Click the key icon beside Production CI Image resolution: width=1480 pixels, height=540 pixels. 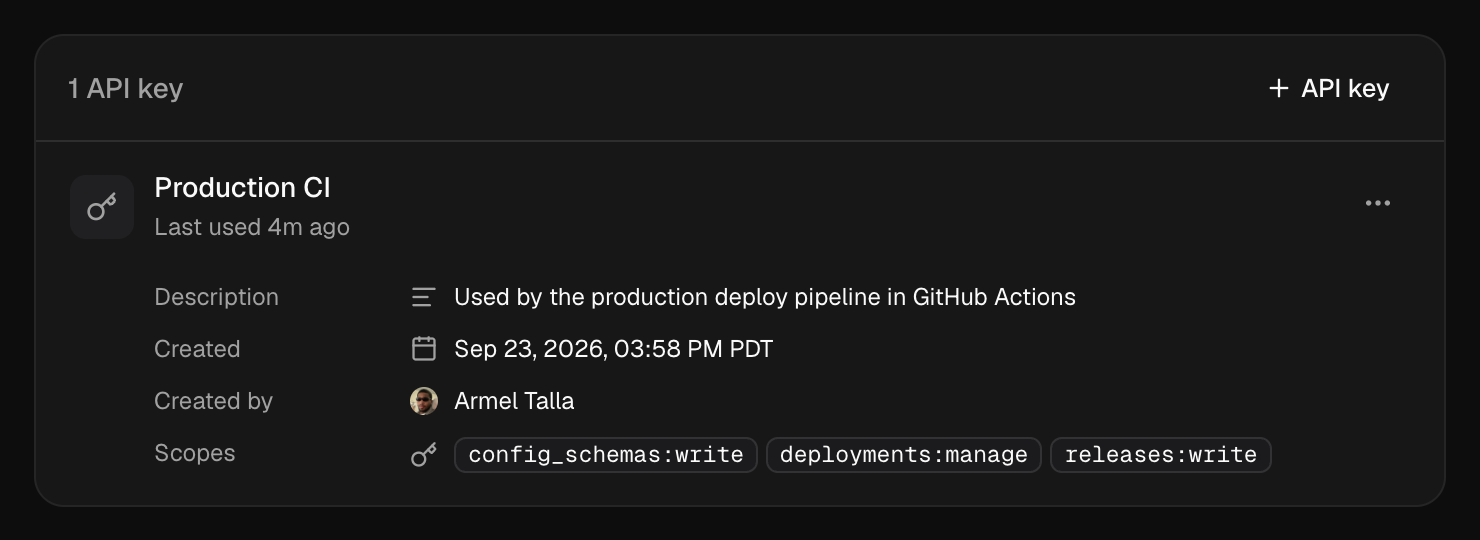pos(102,207)
